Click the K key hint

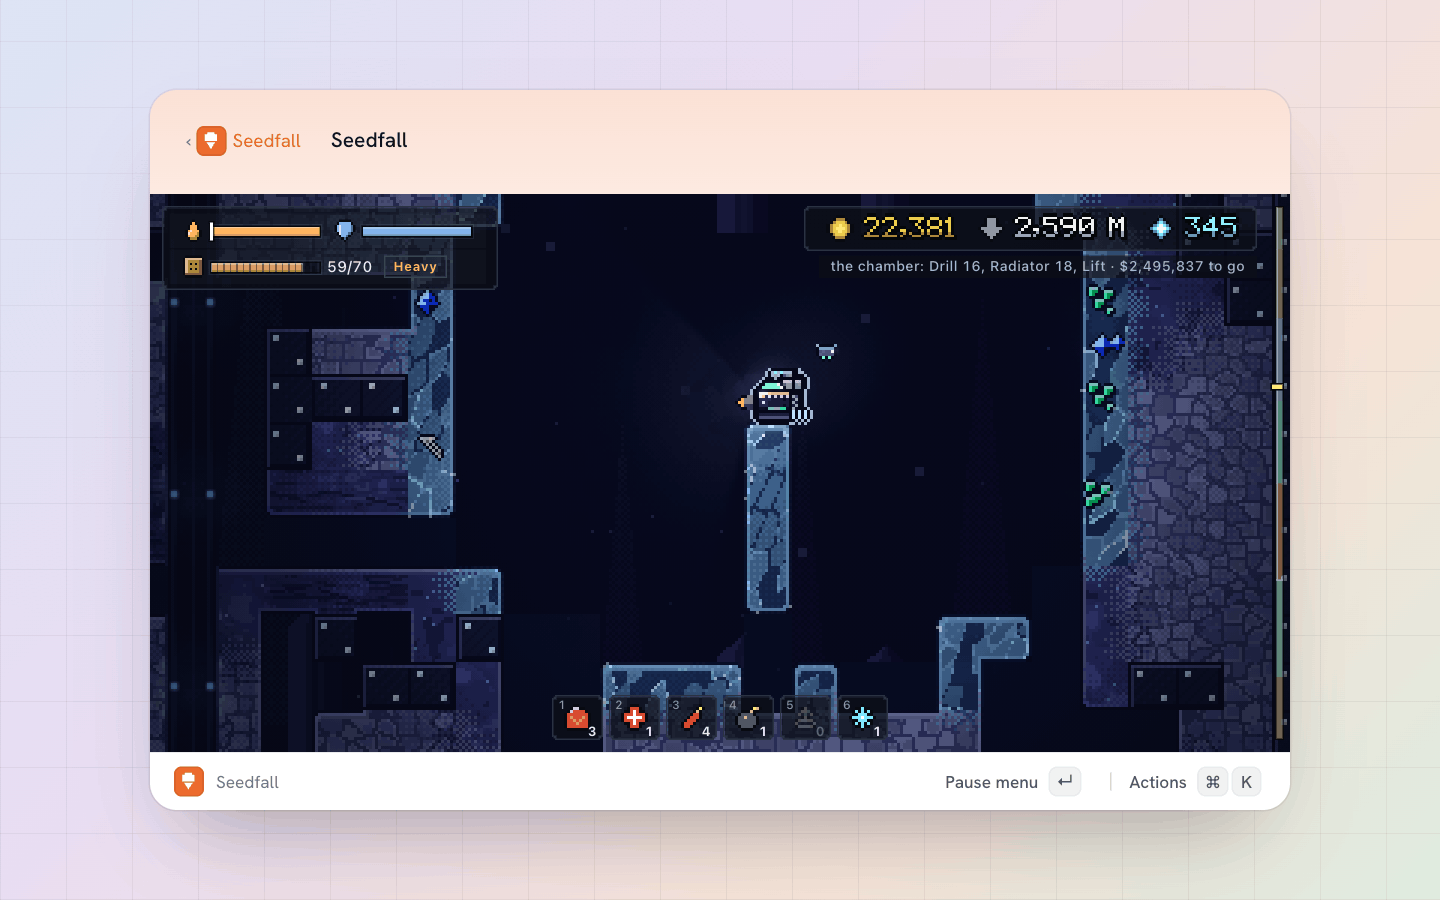1246,781
